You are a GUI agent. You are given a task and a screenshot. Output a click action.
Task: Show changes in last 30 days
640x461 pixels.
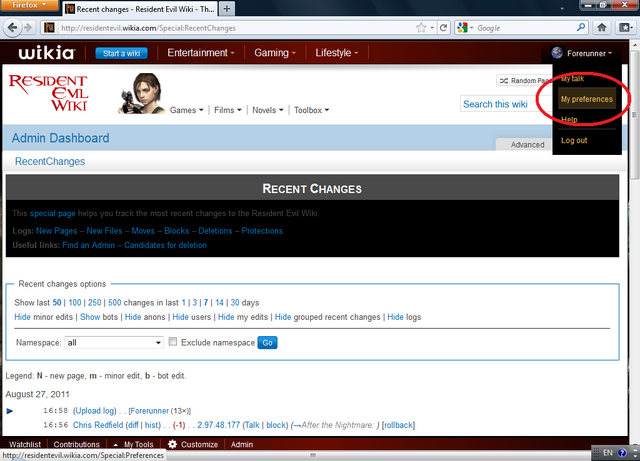point(235,303)
